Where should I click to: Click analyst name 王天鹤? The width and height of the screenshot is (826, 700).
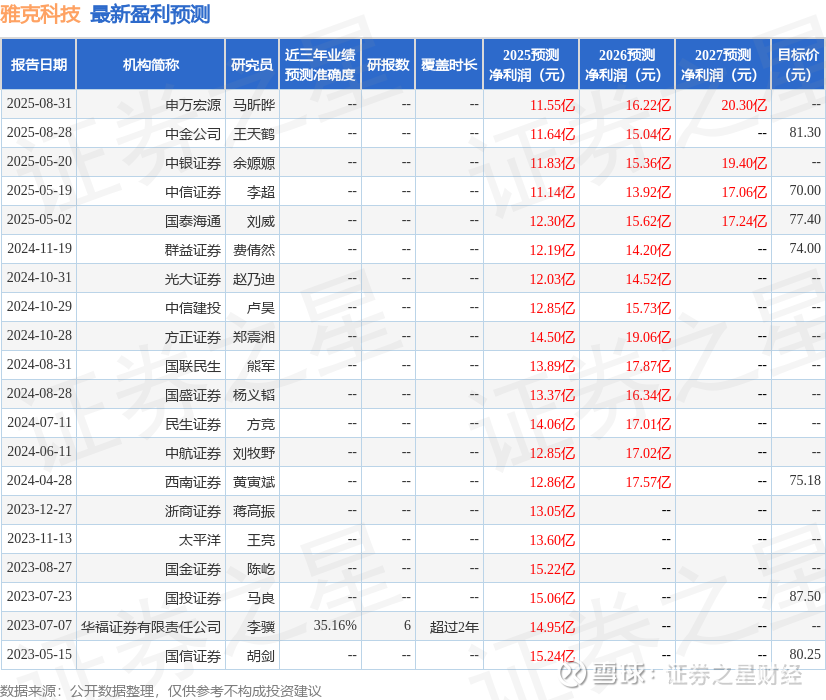(x=254, y=134)
